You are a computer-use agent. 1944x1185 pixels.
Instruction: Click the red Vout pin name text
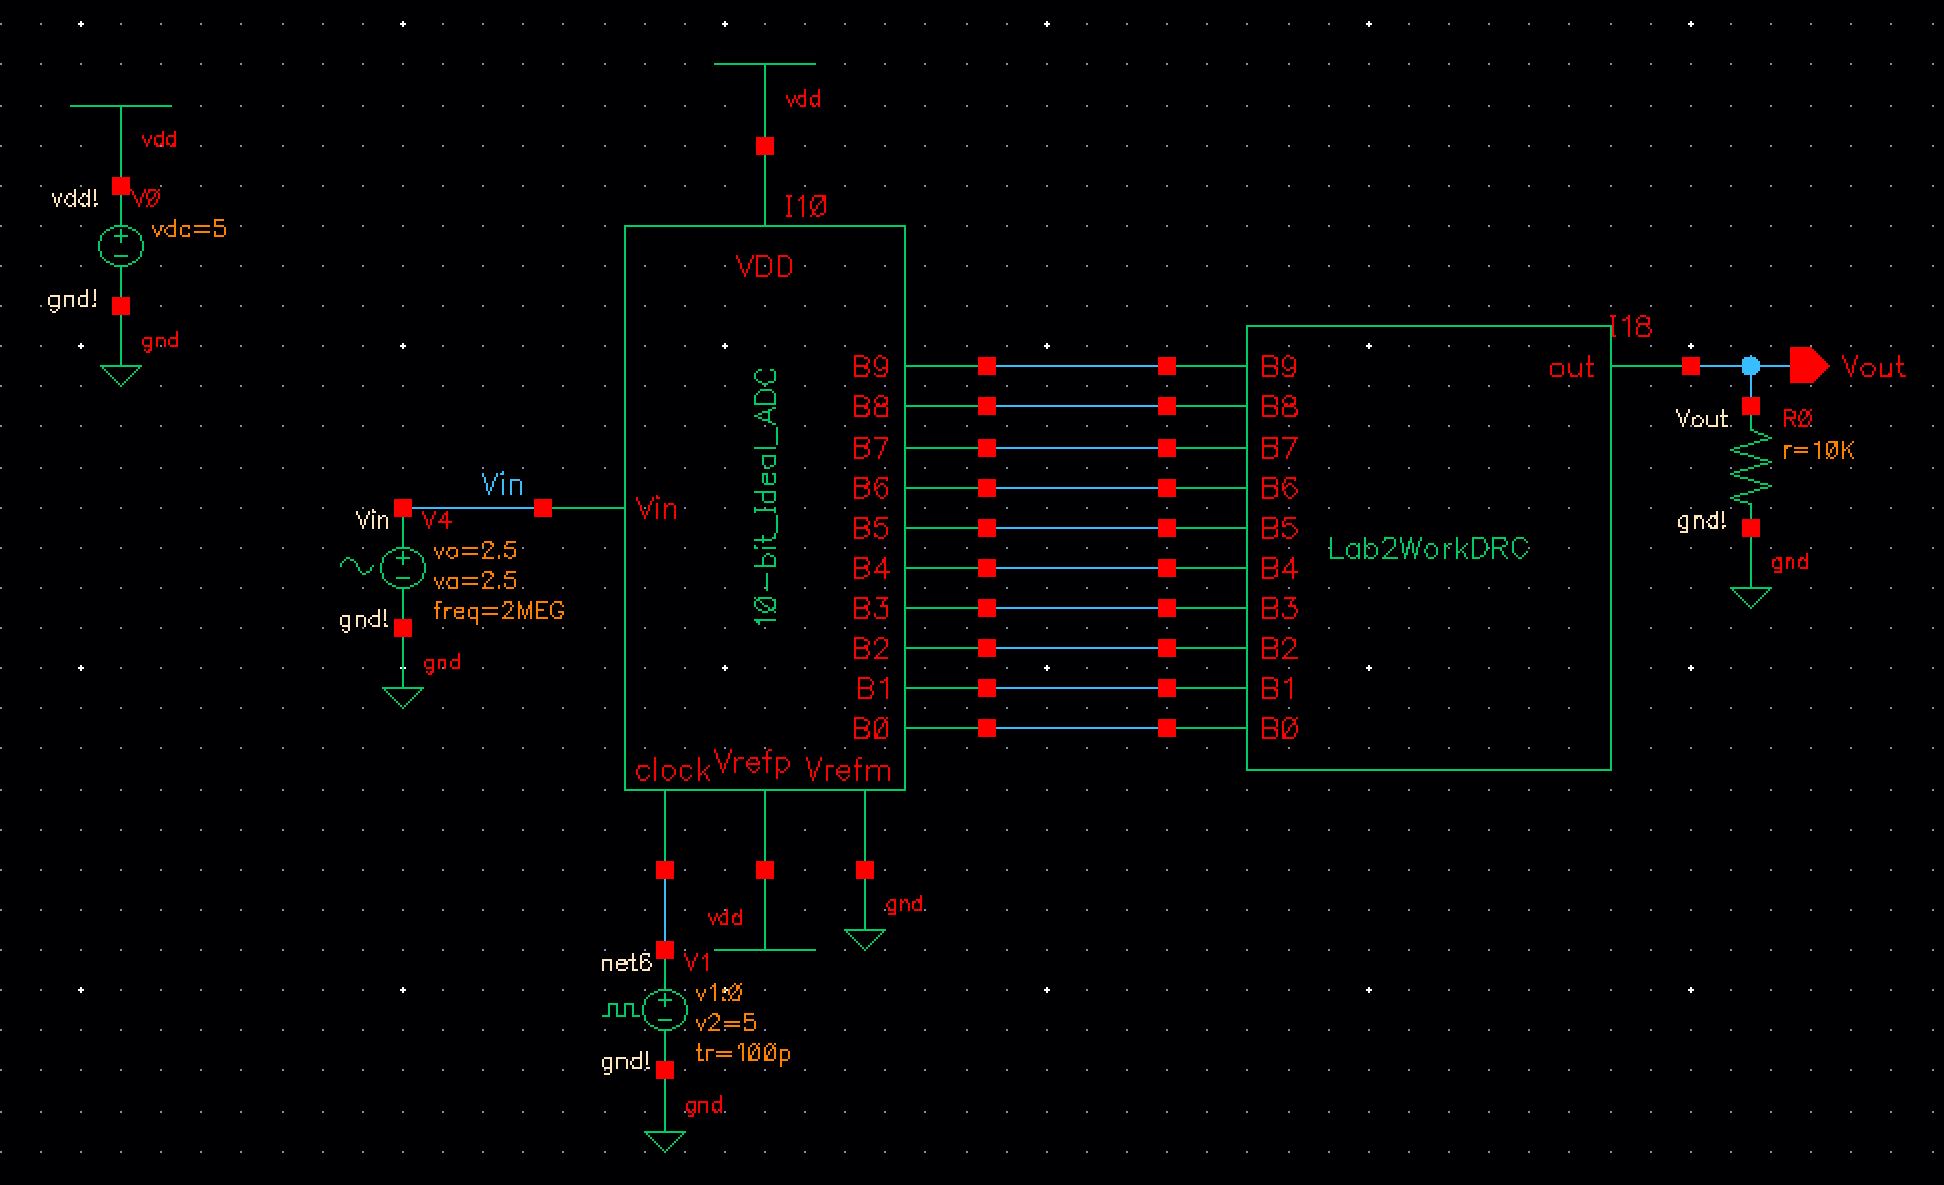point(1873,367)
